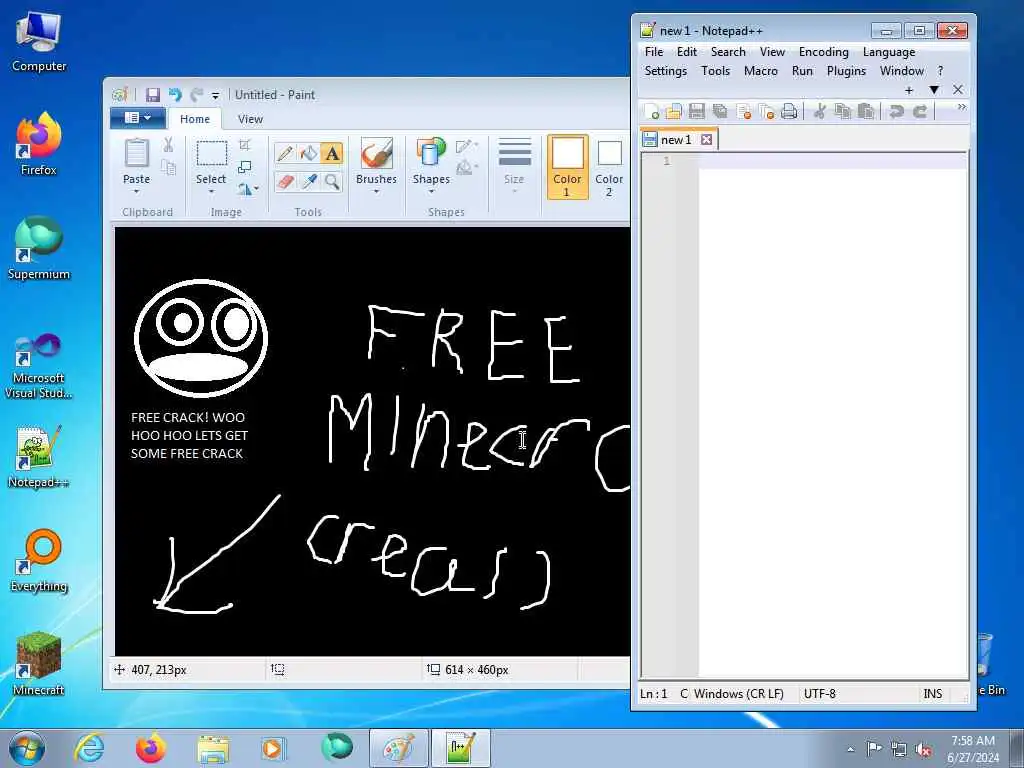Open the Encoding menu in Notepad++
Viewport: 1024px width, 768px height.
(824, 52)
